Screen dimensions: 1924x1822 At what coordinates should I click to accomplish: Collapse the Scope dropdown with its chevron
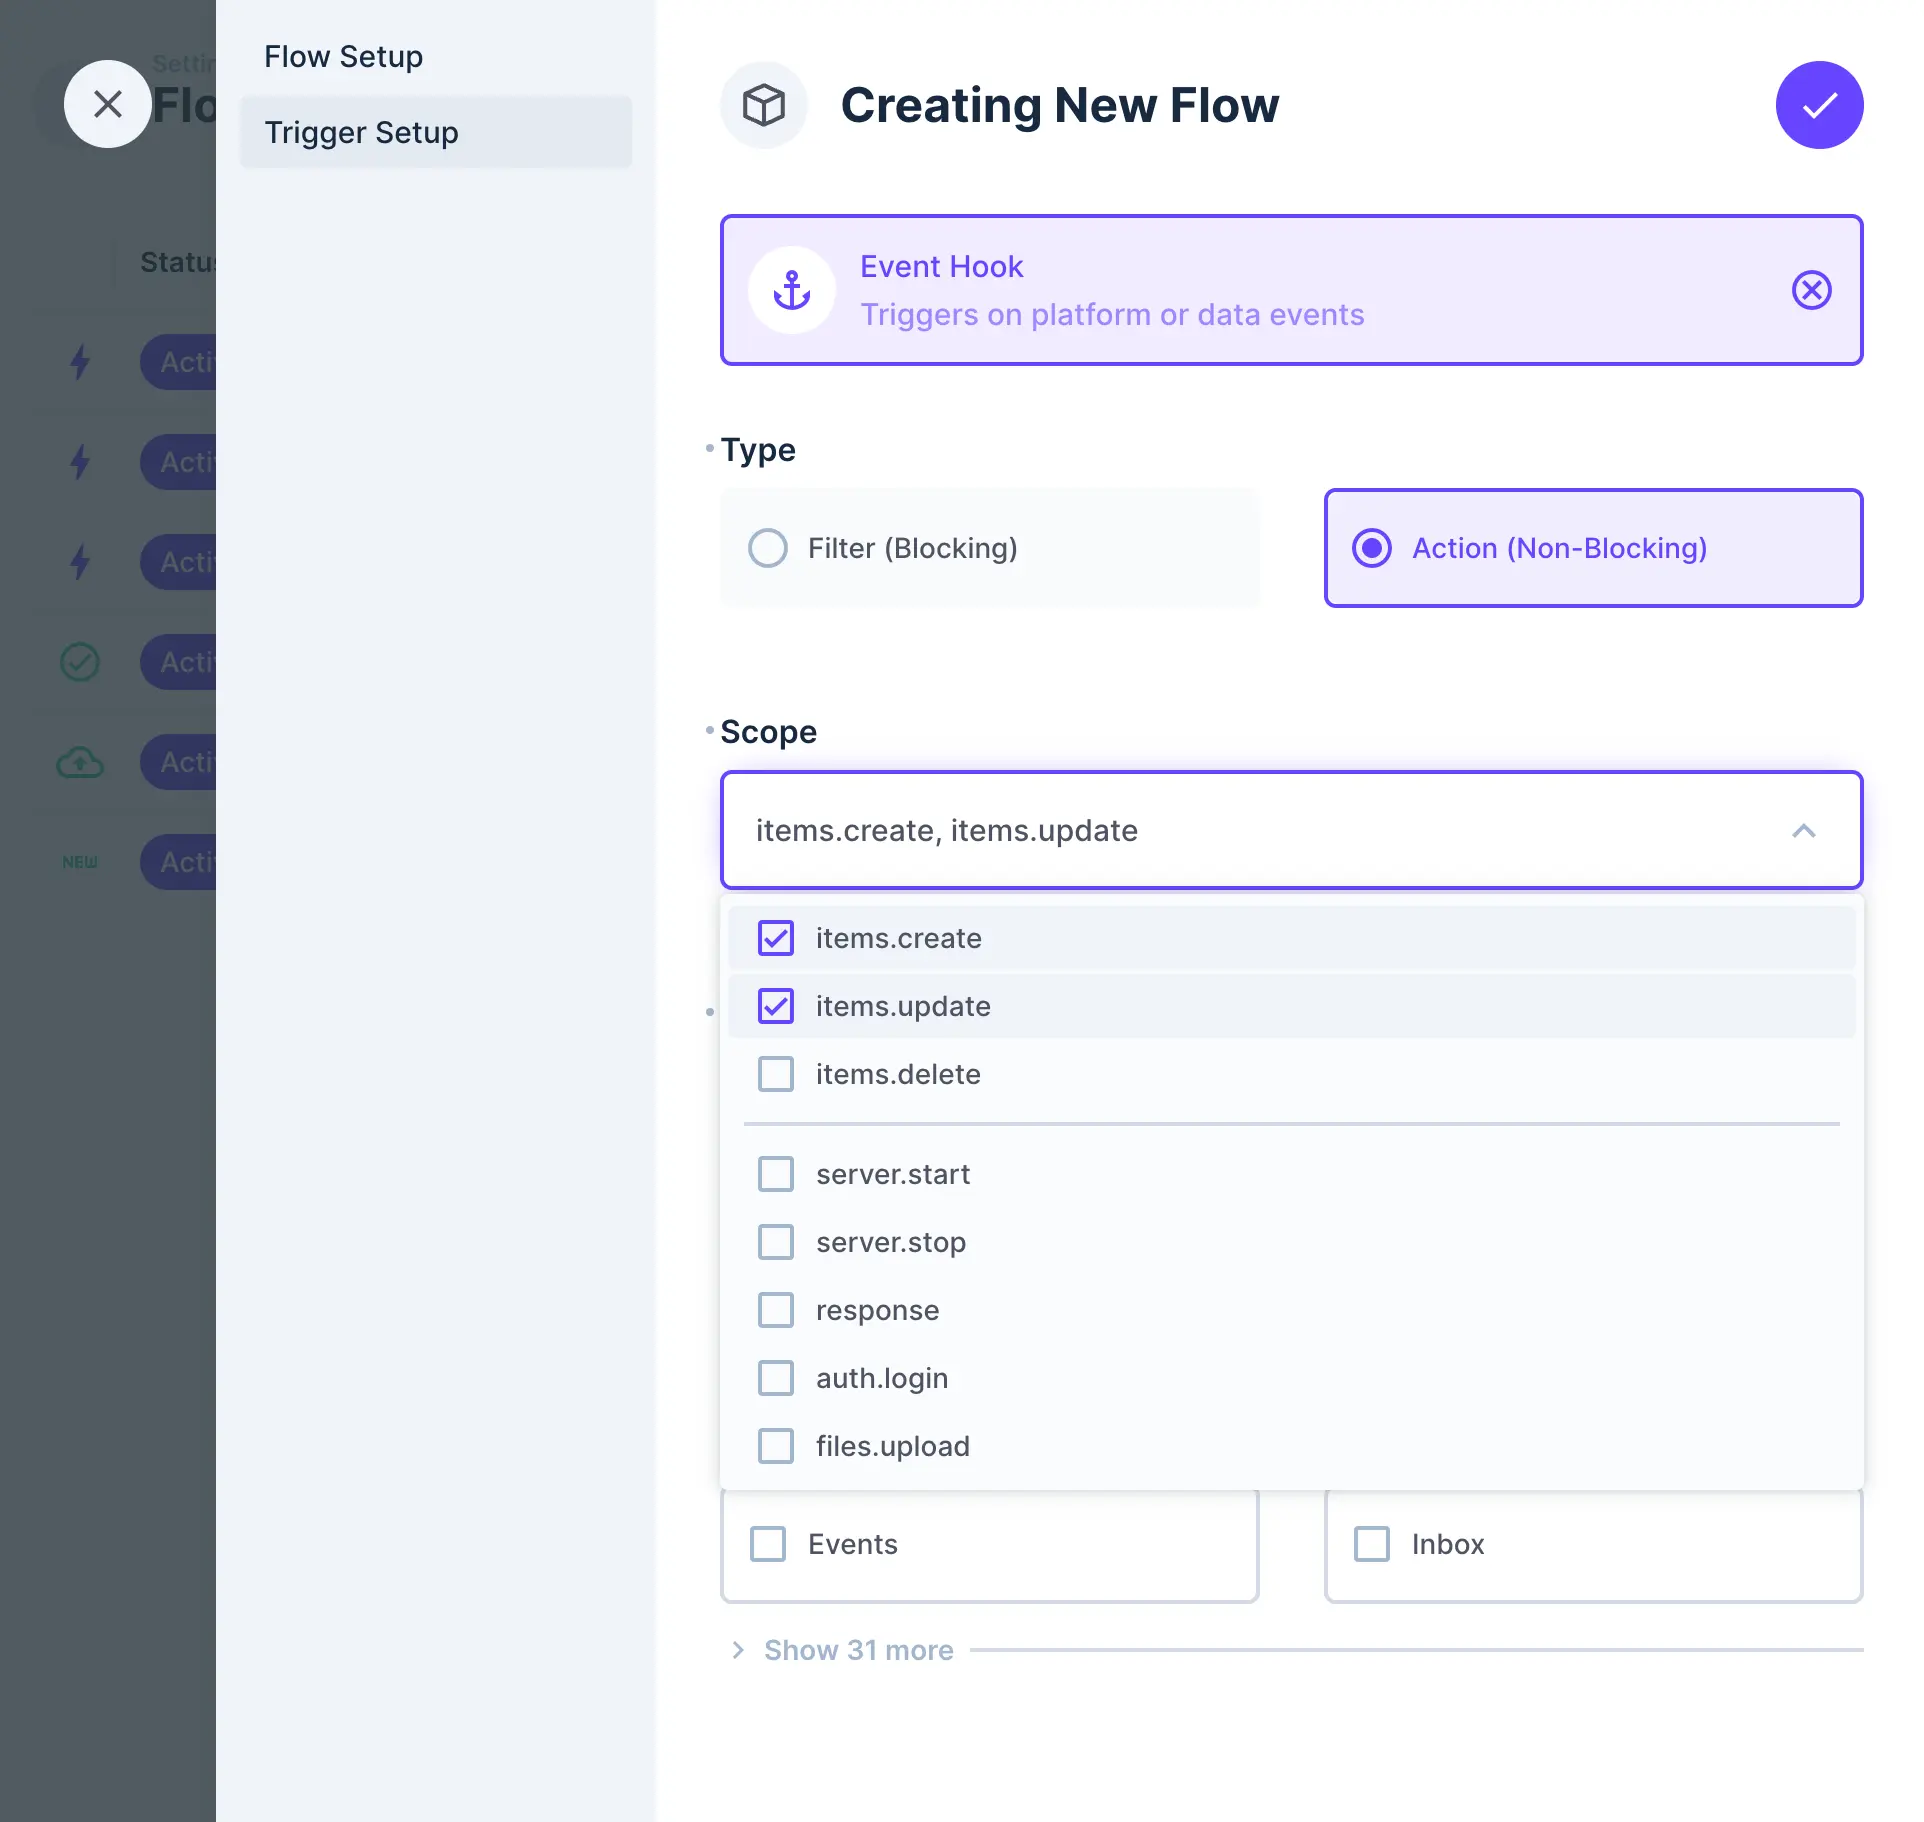[x=1804, y=831]
